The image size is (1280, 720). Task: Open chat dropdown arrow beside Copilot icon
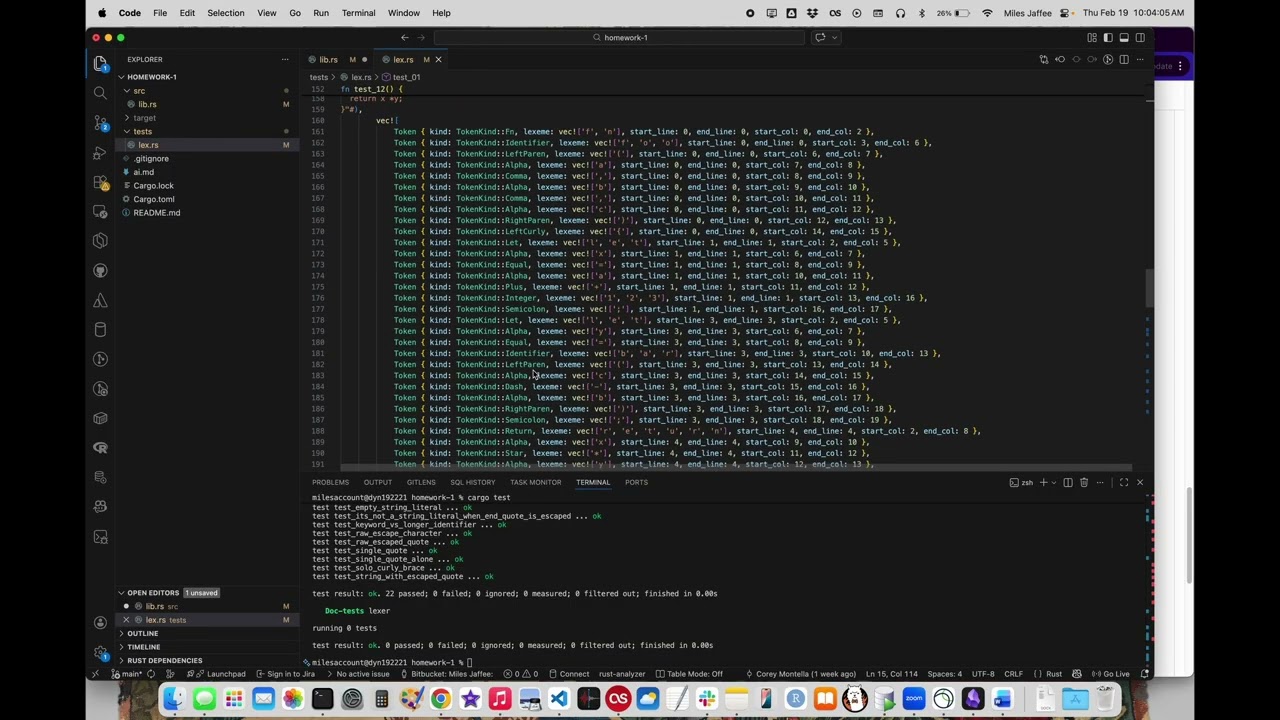pos(833,37)
